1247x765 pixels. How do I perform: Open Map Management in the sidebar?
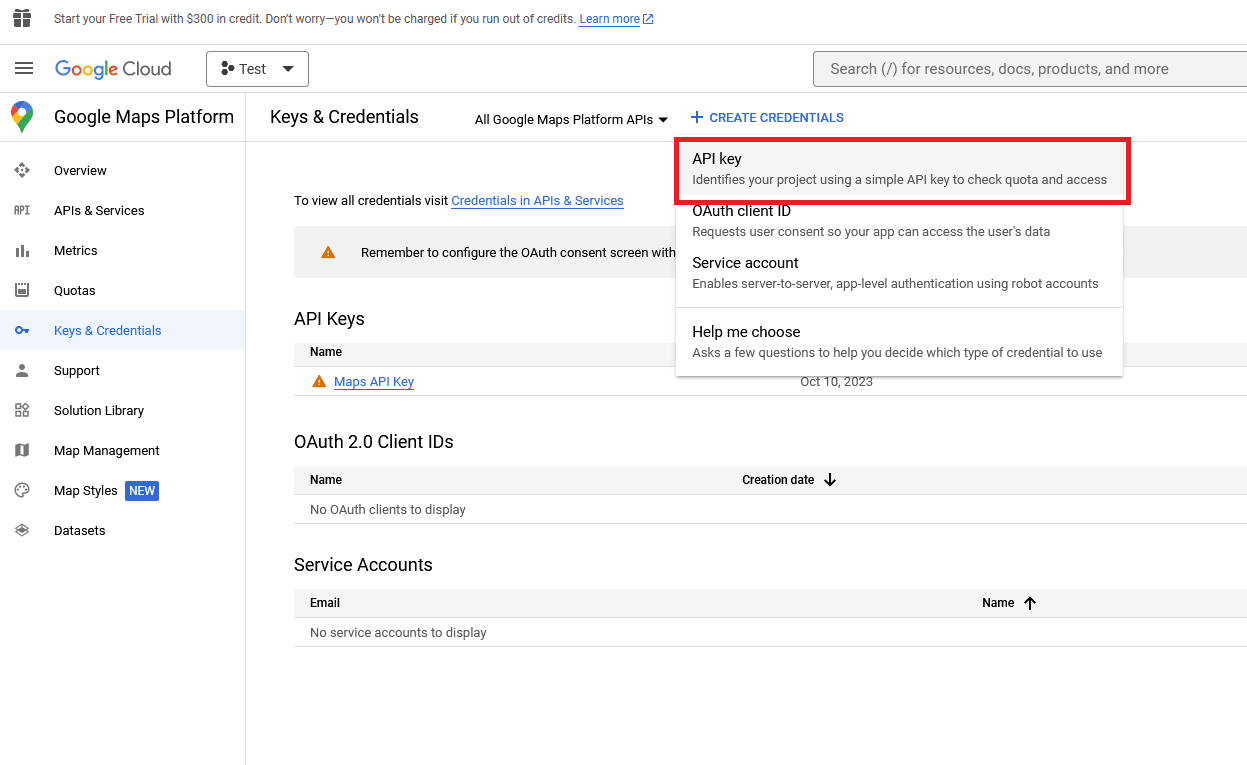[107, 450]
